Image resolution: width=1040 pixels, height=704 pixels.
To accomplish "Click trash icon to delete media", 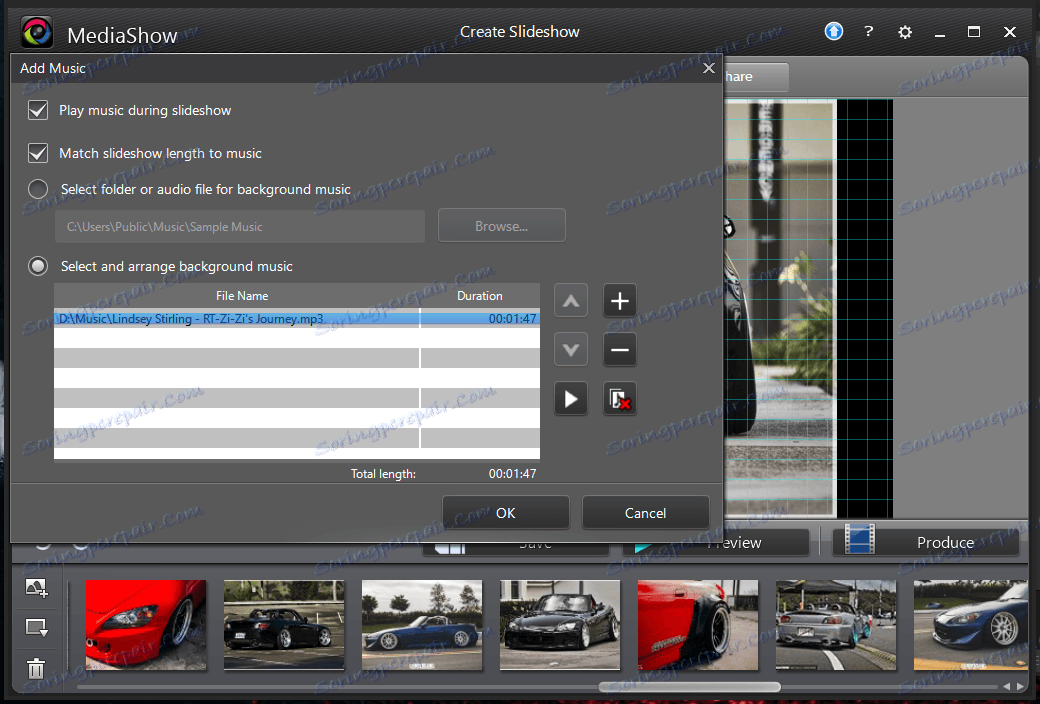I will (37, 669).
